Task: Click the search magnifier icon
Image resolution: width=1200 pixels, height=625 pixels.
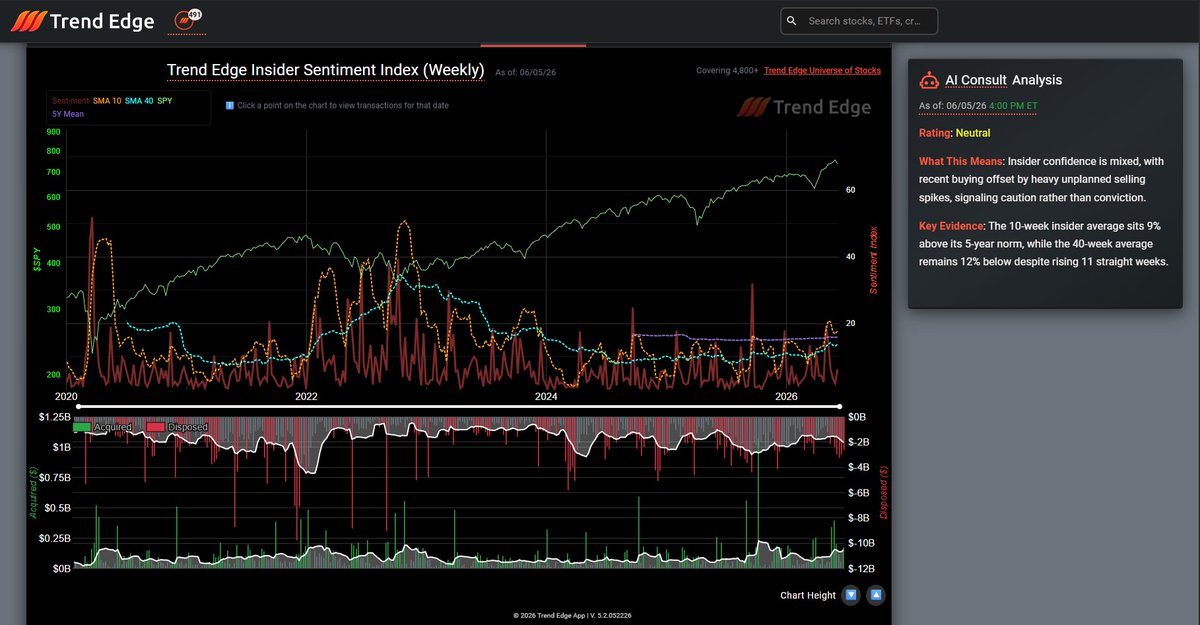Action: click(x=791, y=21)
